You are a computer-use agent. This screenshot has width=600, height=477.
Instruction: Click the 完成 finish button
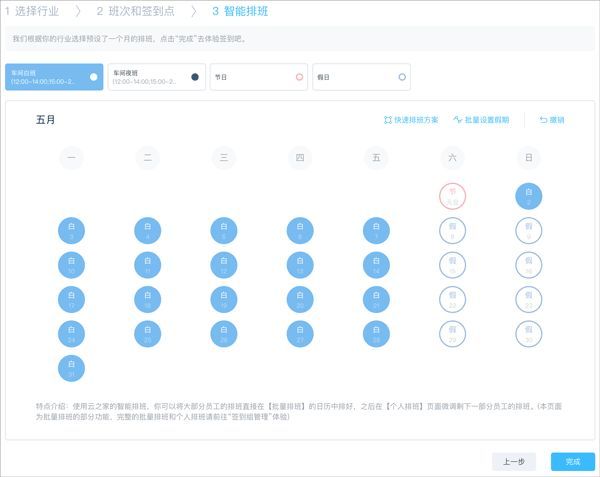(572, 461)
